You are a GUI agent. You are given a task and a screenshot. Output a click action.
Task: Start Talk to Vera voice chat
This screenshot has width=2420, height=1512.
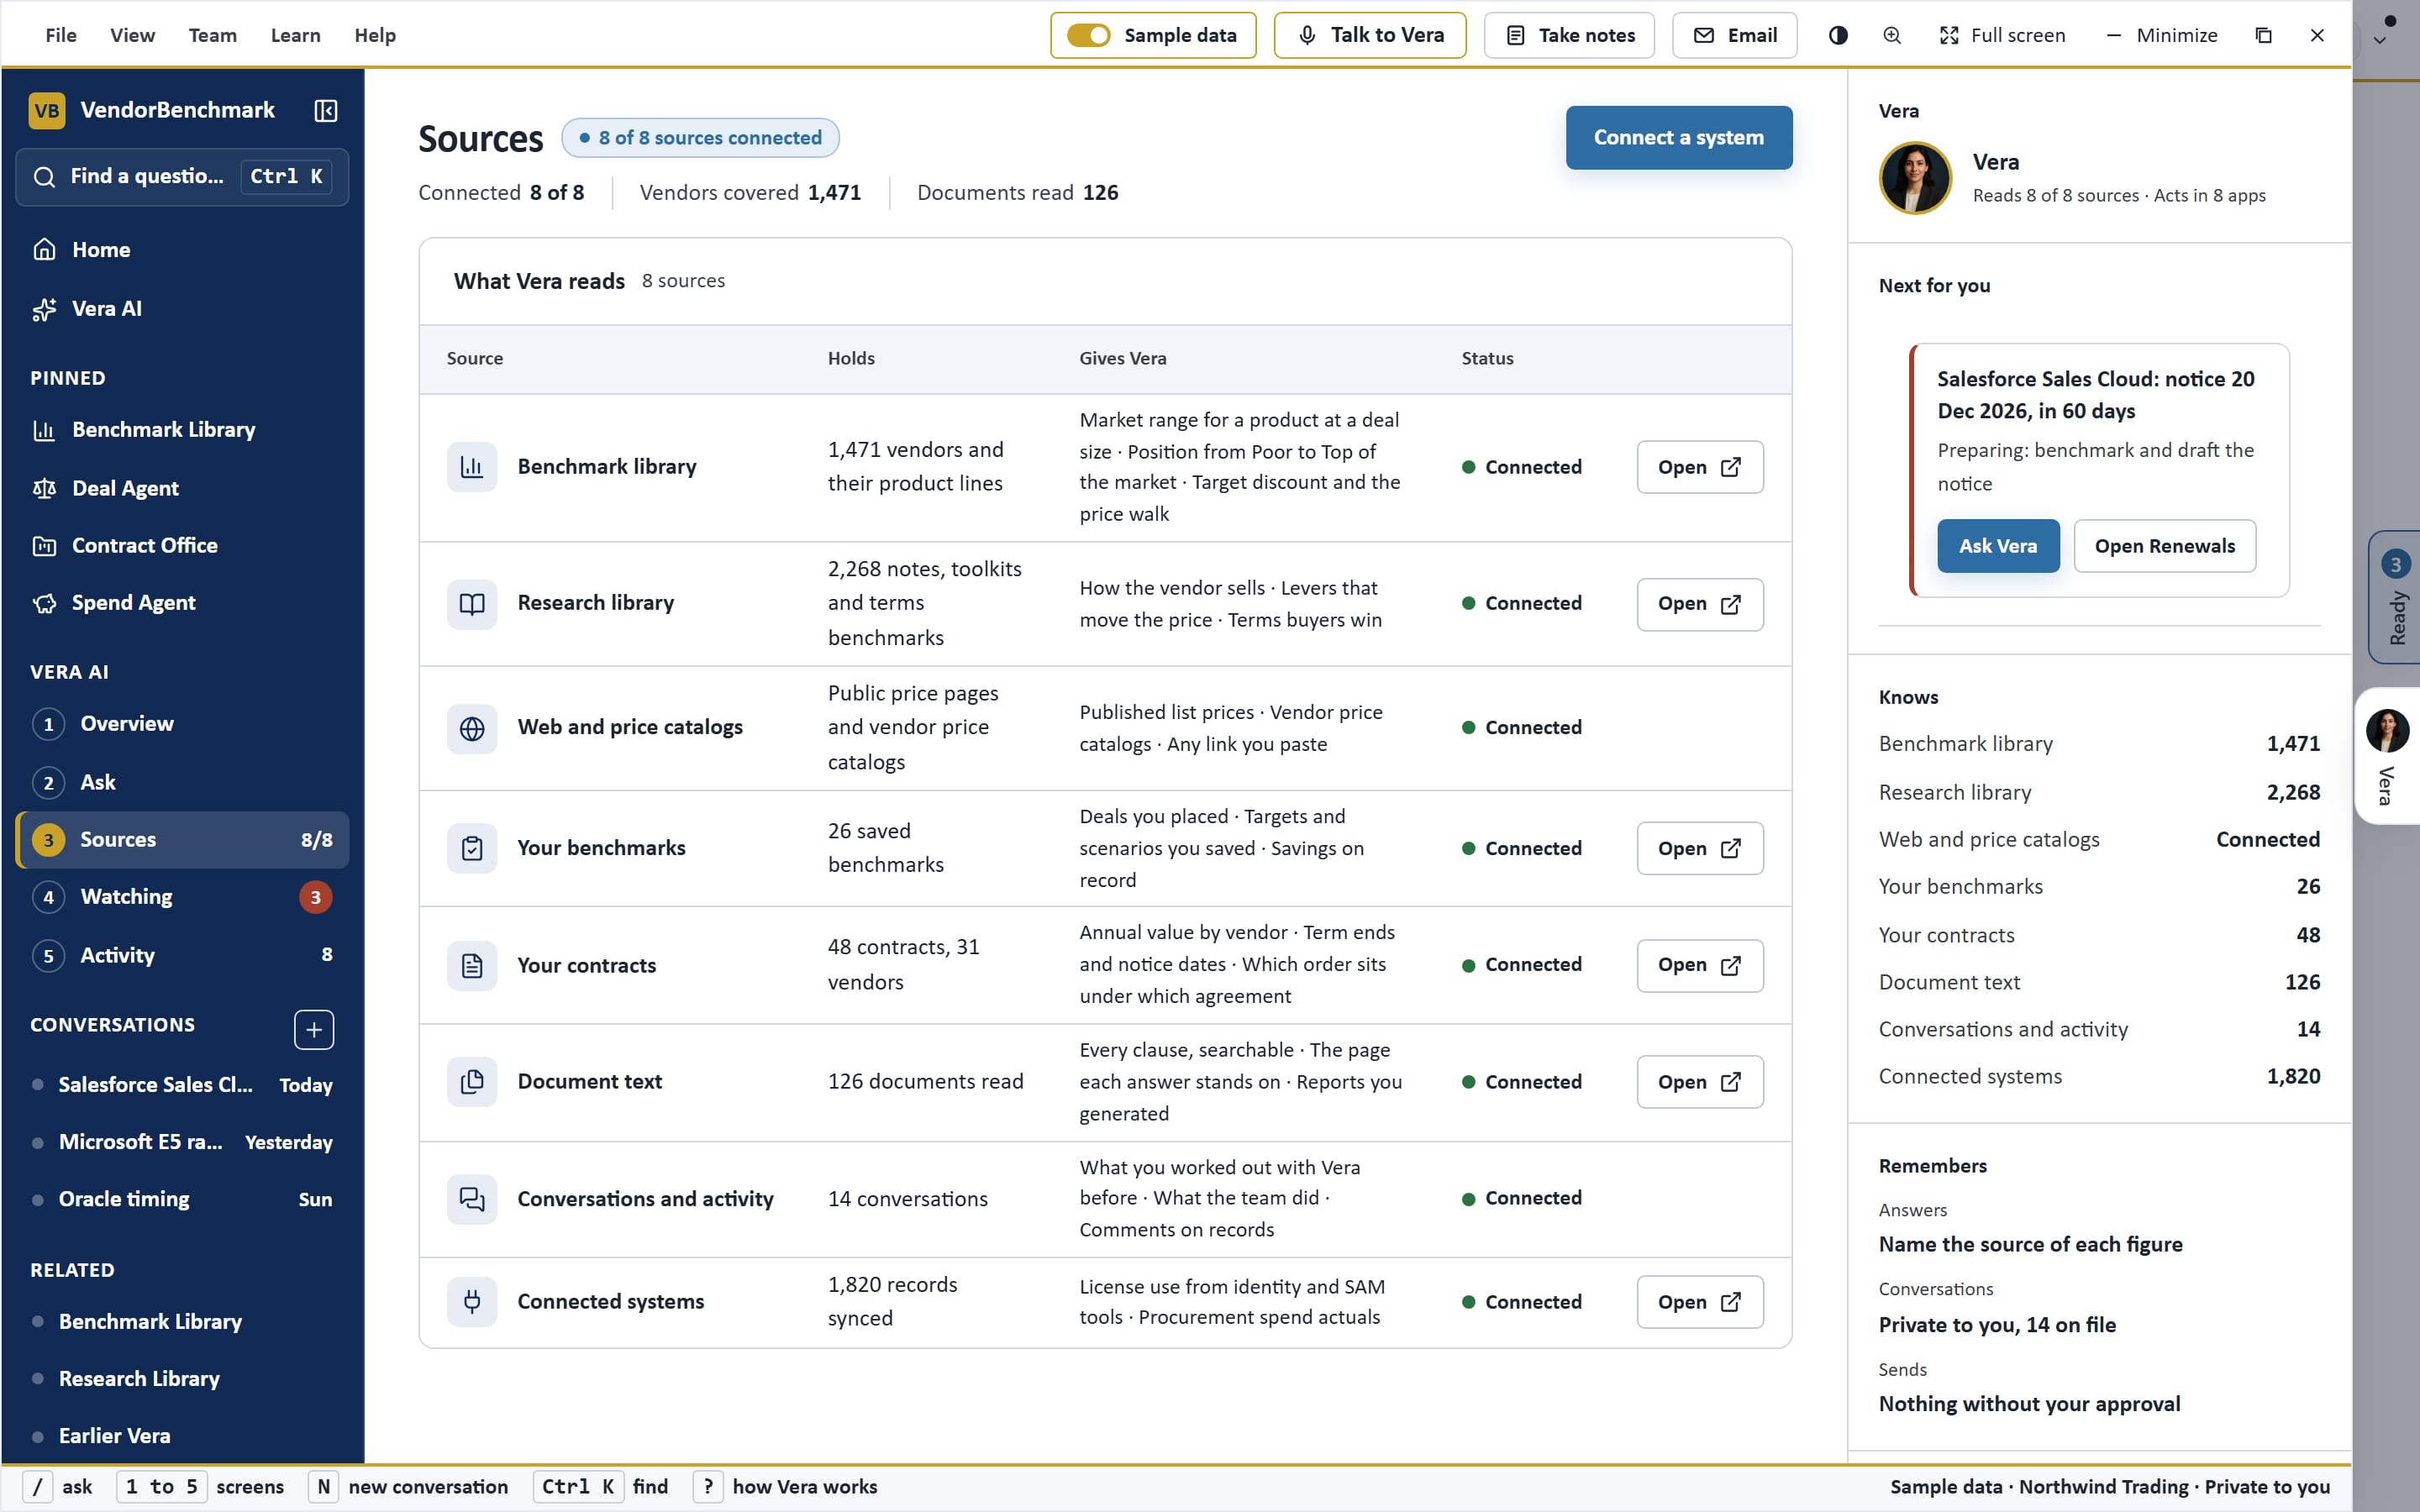pyautogui.click(x=1370, y=35)
